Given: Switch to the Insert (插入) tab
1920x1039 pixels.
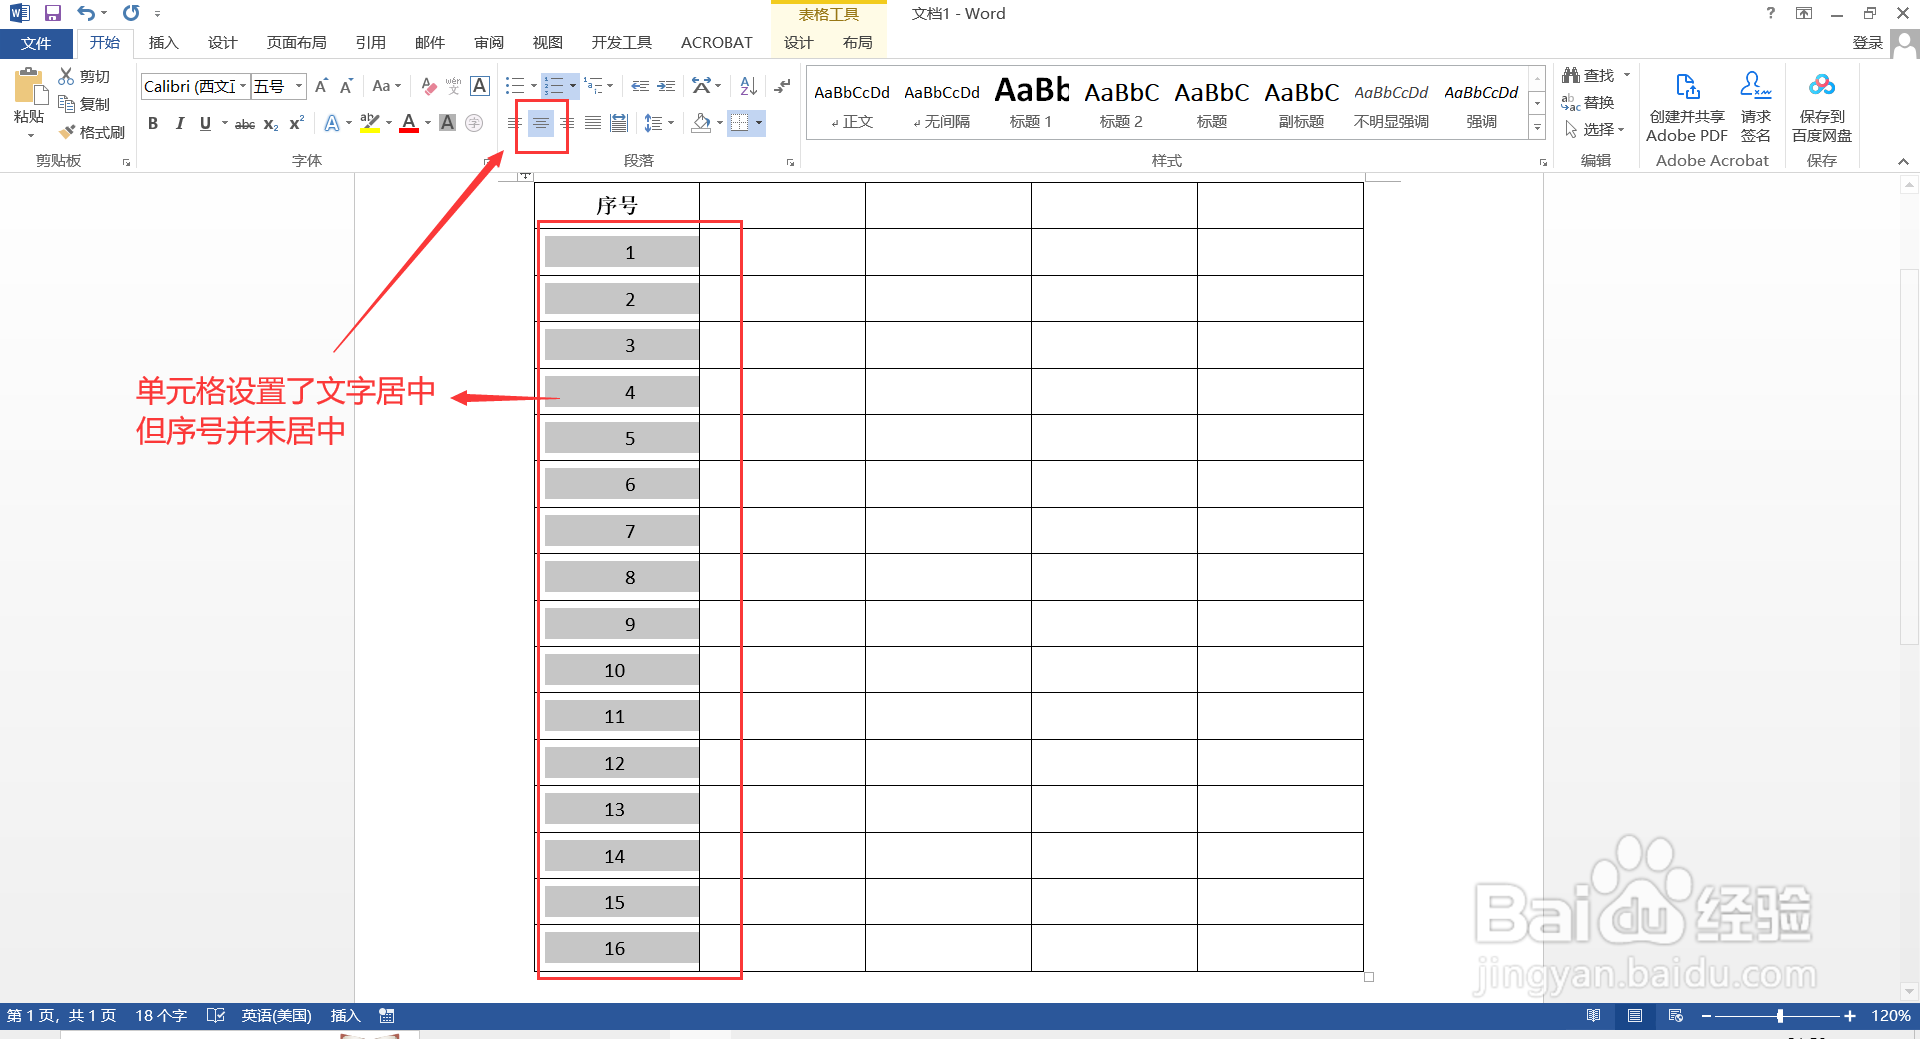Looking at the screenshot, I should click(163, 43).
